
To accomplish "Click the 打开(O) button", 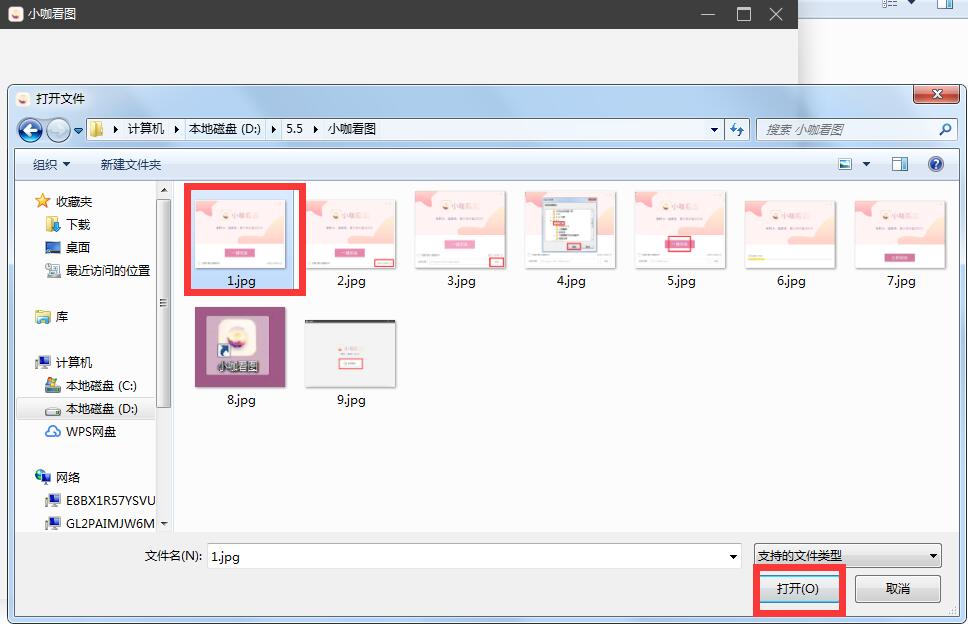I will click(797, 589).
